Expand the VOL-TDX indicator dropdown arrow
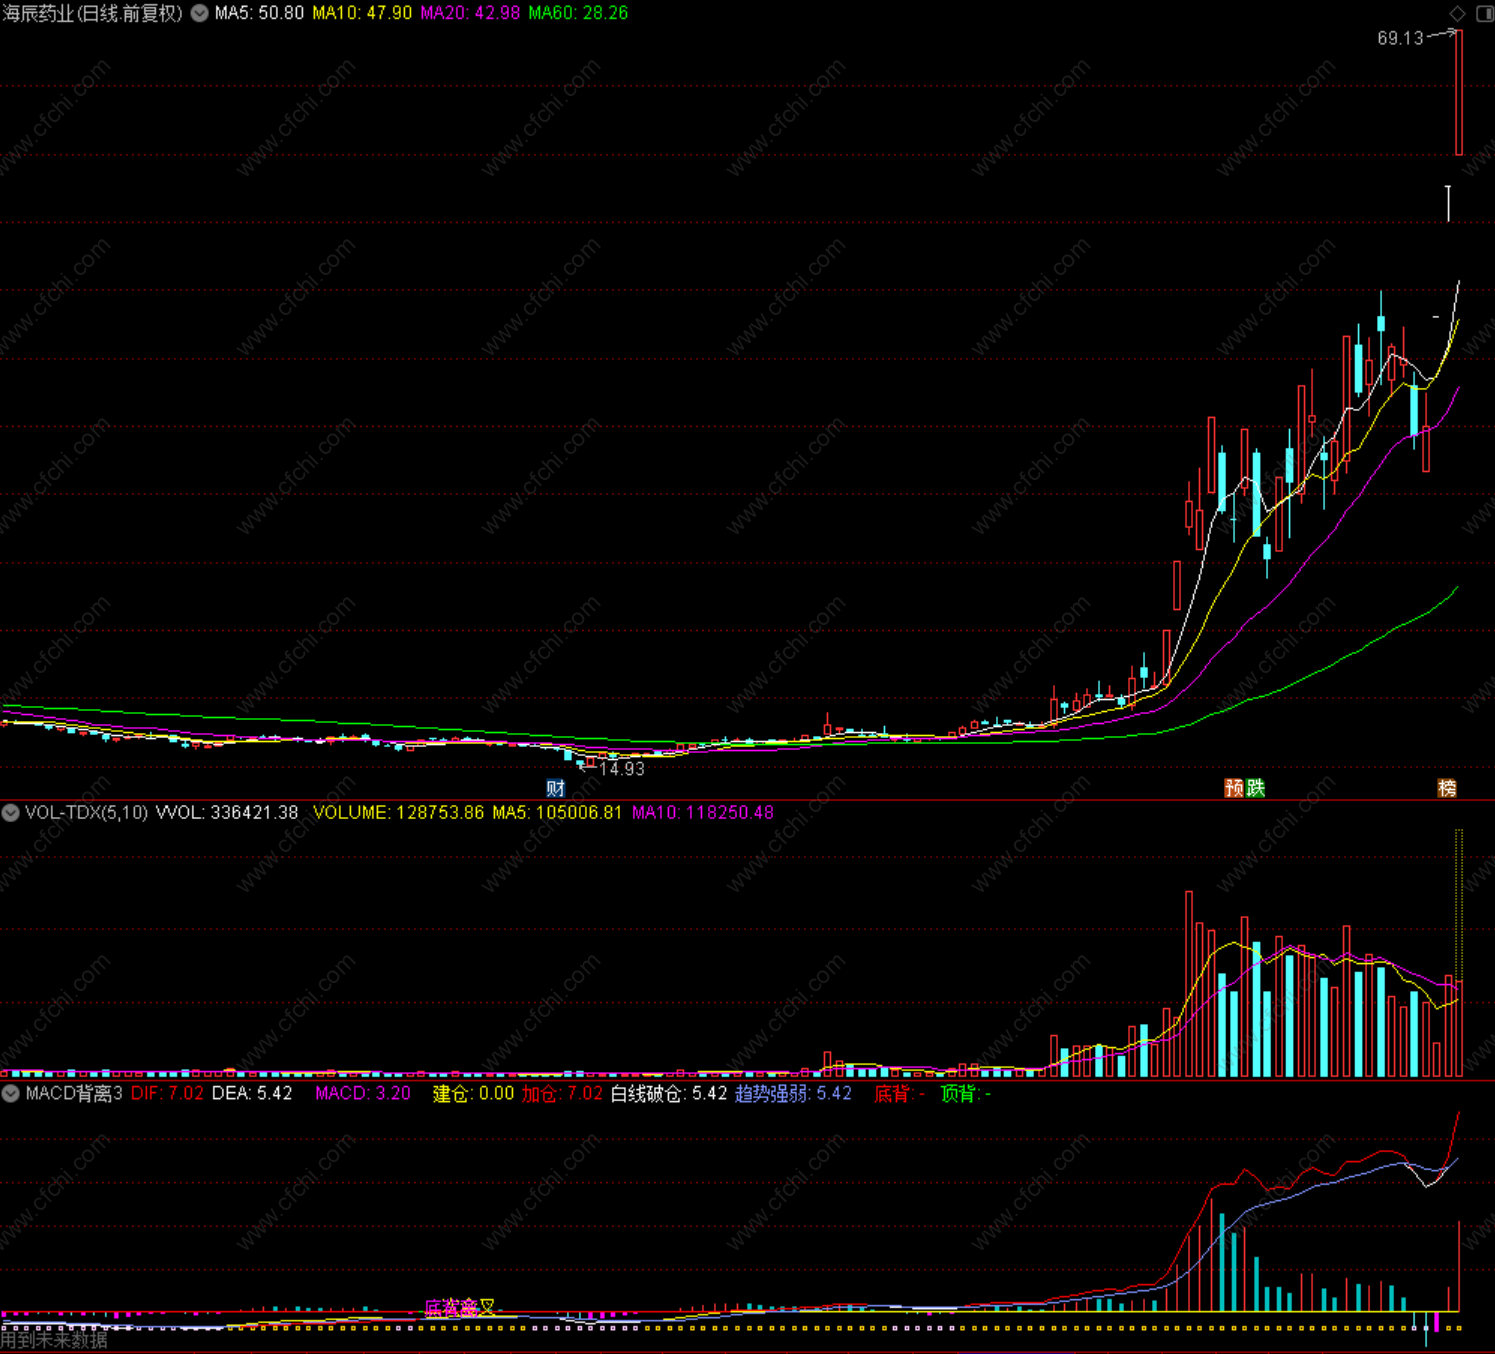The image size is (1495, 1354). click(10, 812)
